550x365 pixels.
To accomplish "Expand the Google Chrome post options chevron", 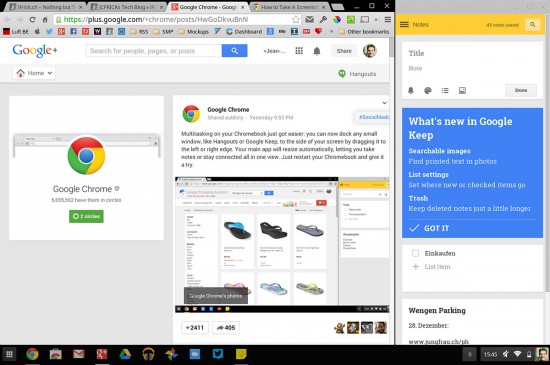I will pos(384,103).
